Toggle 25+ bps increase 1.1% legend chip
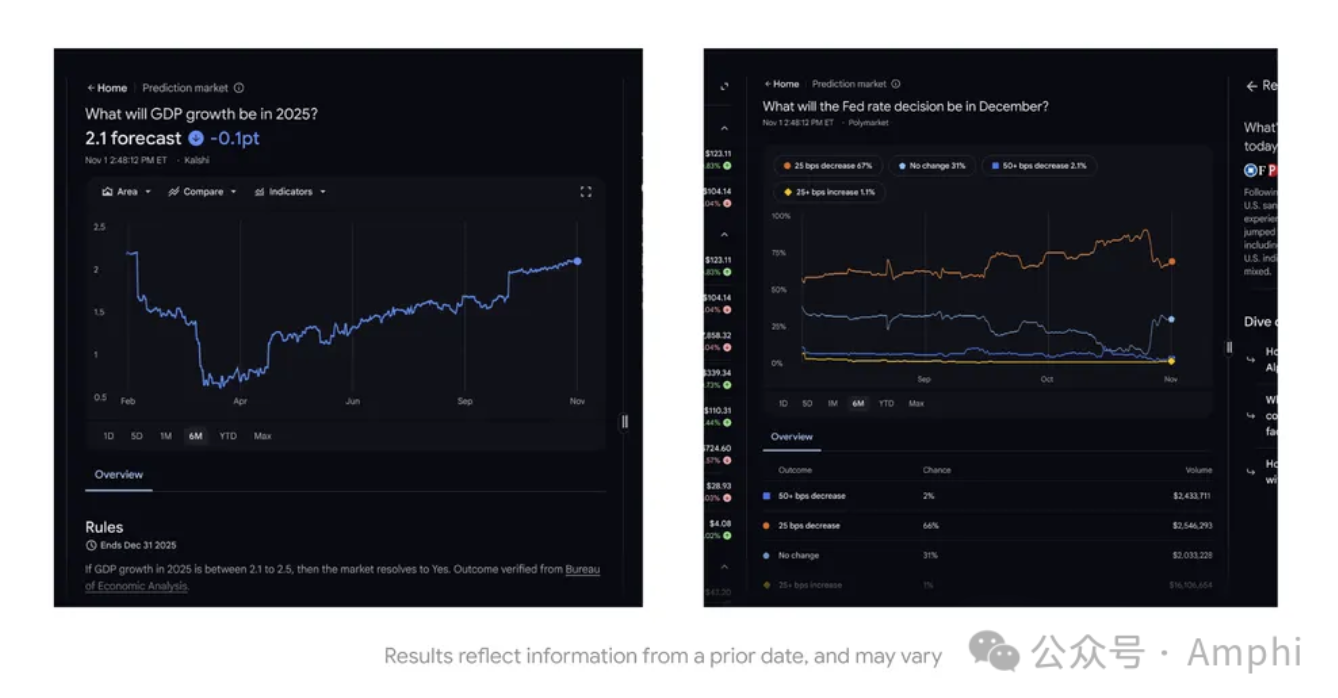 [x=828, y=192]
